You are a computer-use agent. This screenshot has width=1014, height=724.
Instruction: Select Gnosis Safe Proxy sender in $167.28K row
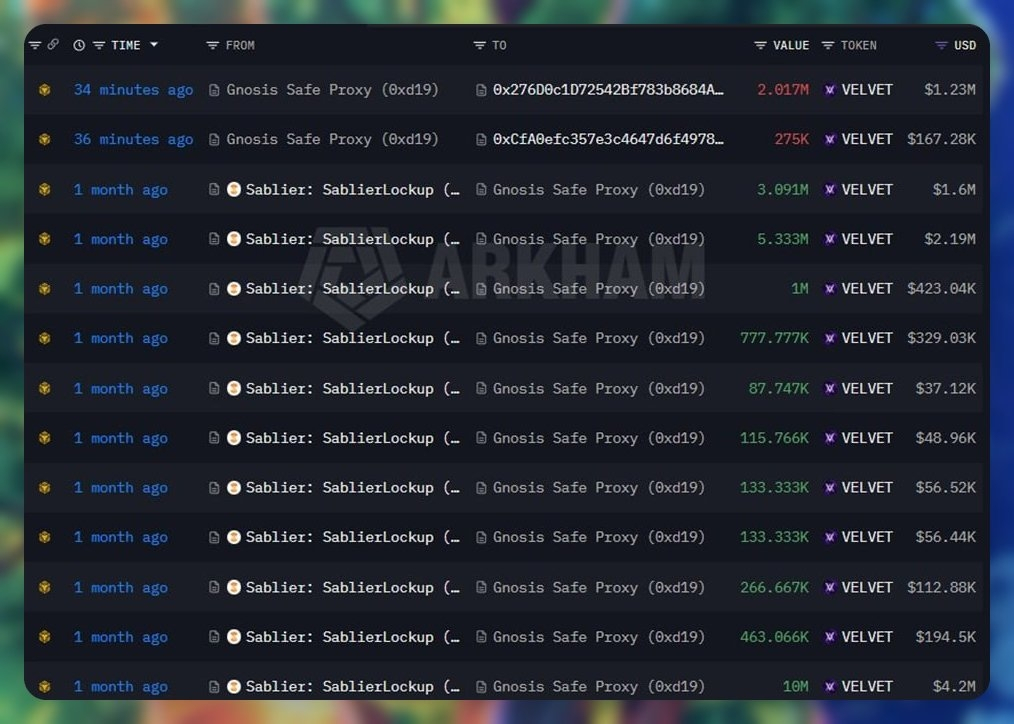[332, 139]
